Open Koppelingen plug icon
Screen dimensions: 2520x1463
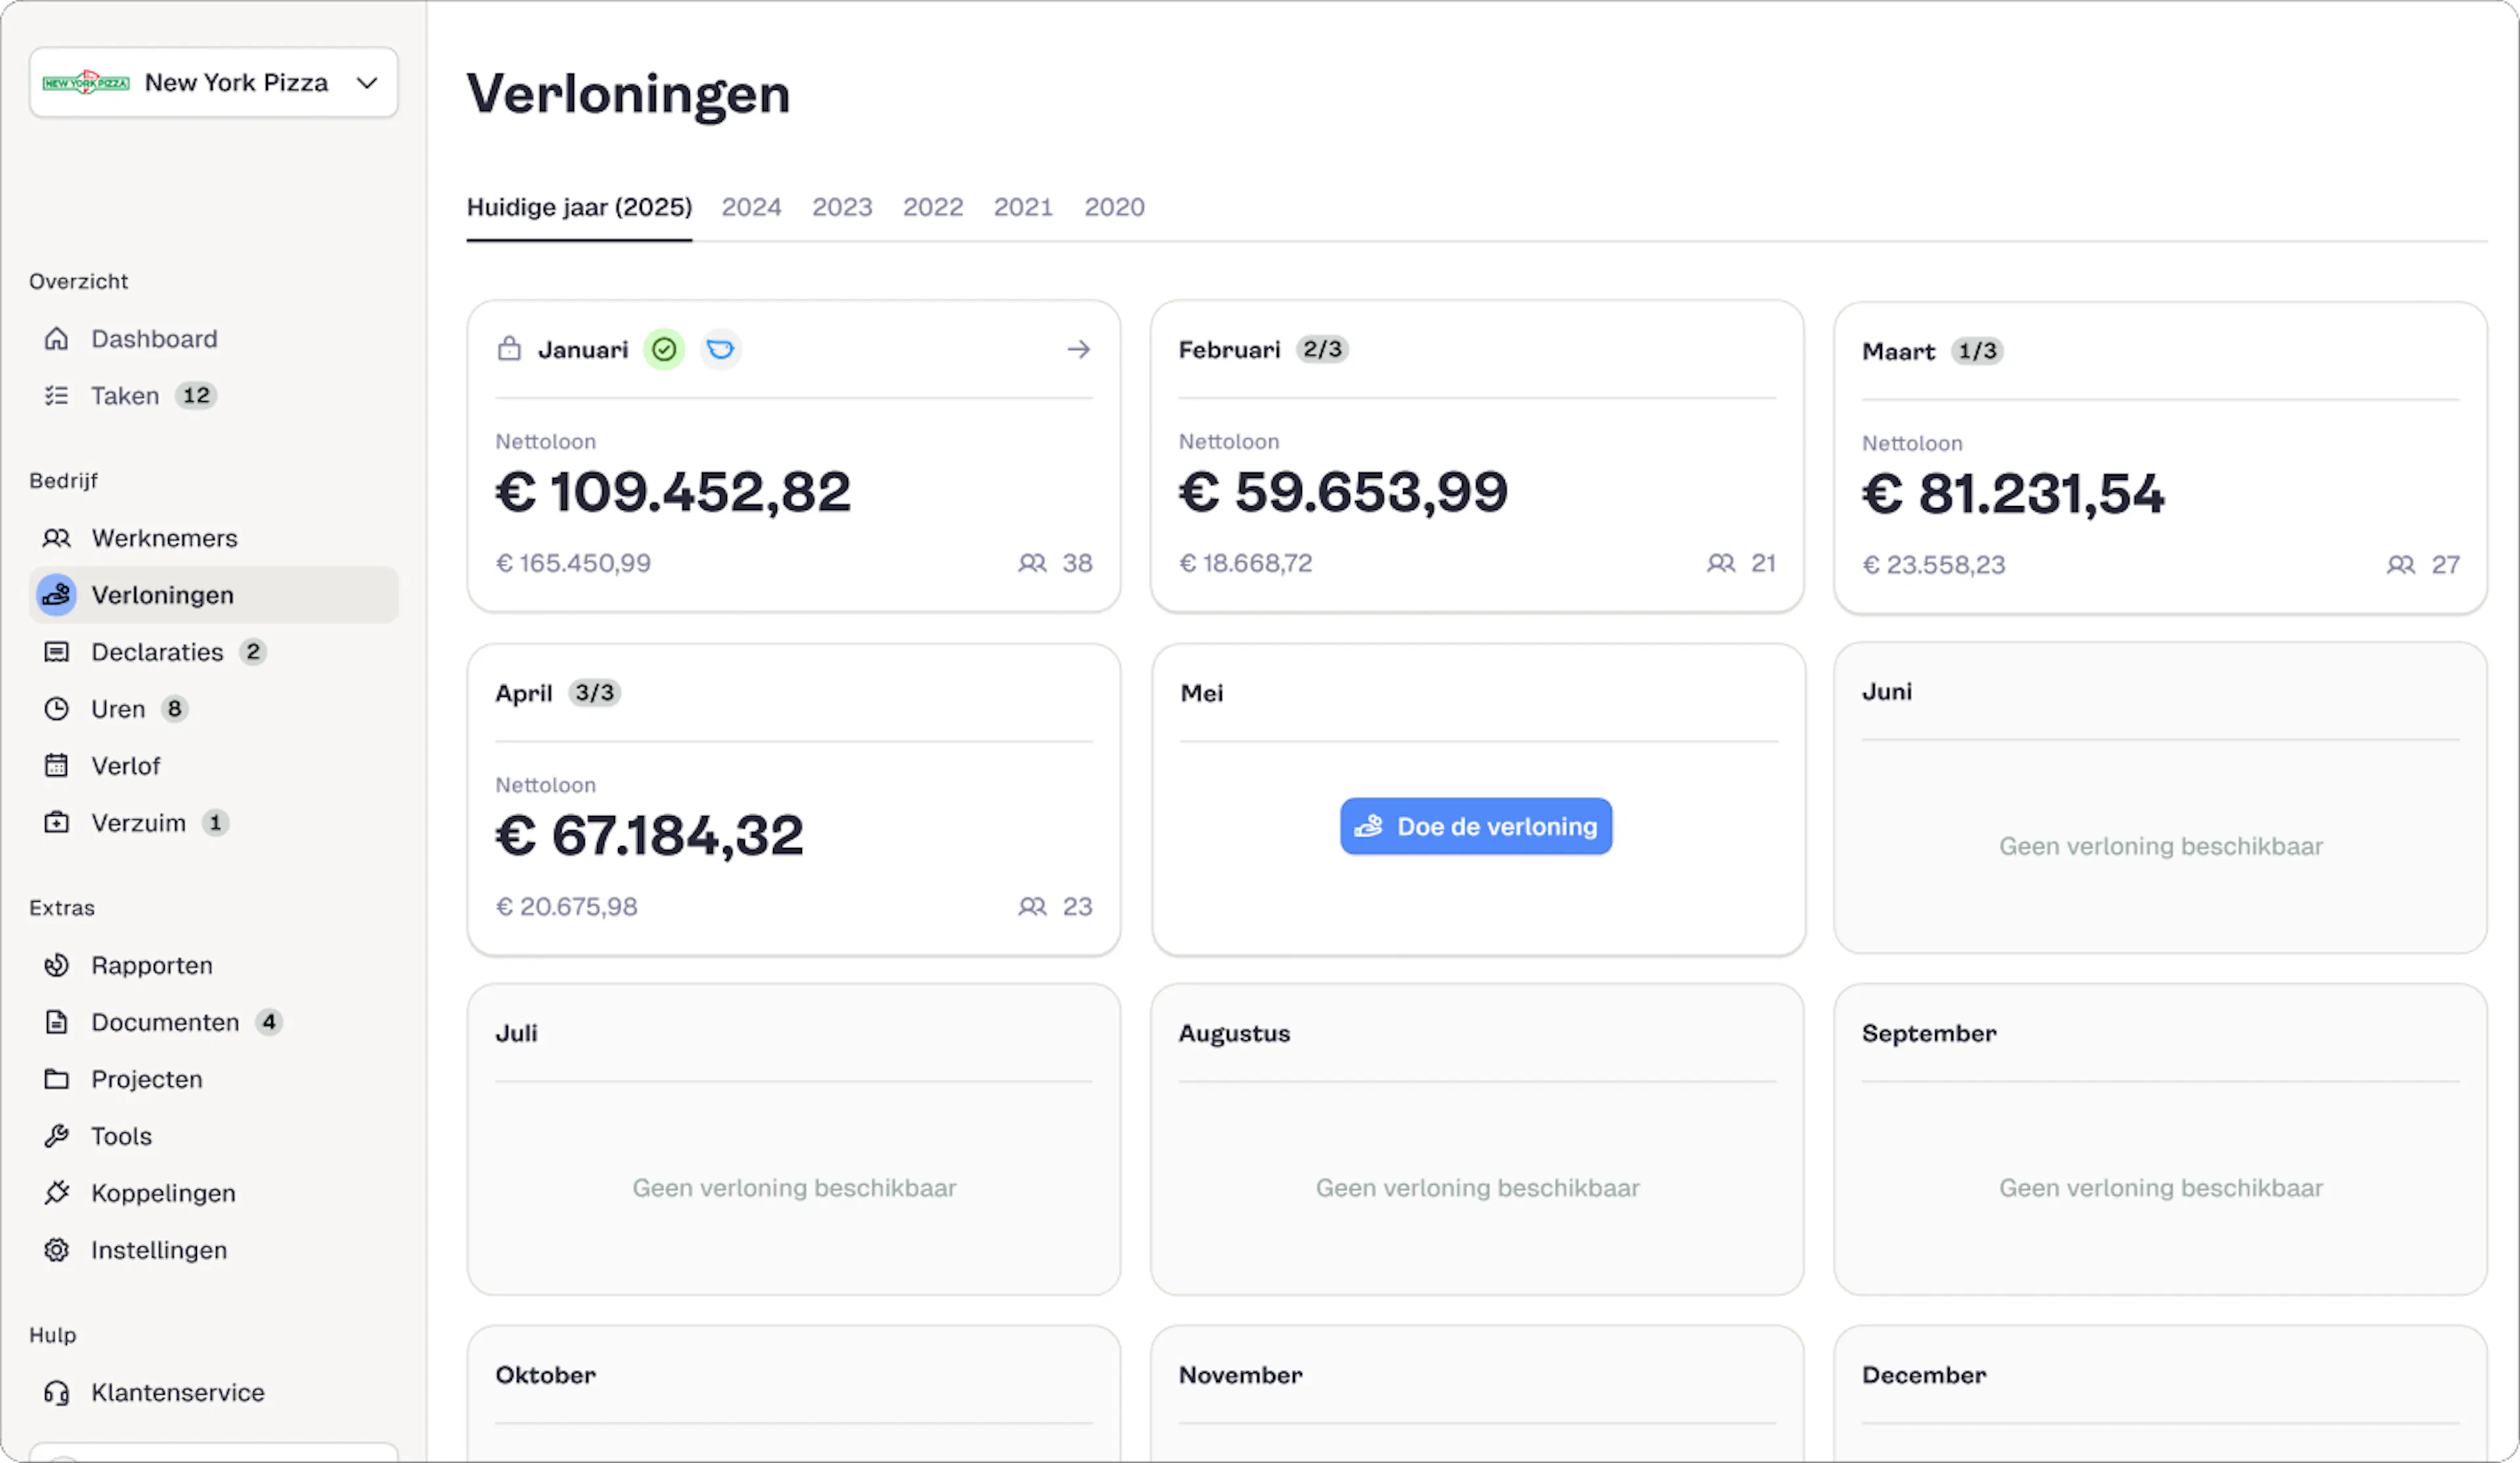[x=57, y=1193]
